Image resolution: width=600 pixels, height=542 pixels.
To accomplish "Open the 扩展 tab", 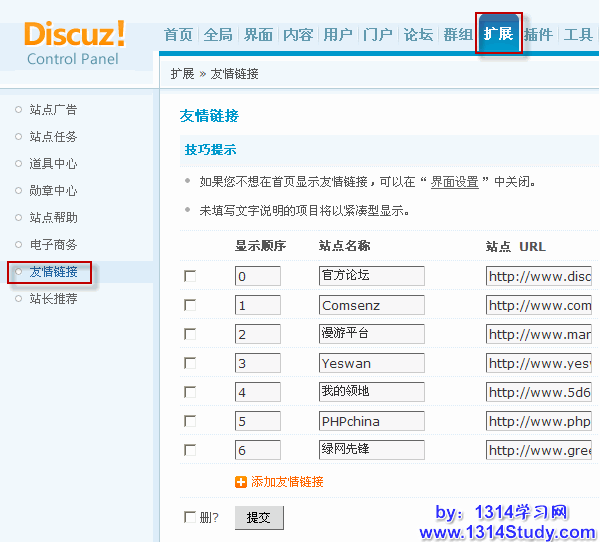I will point(498,35).
